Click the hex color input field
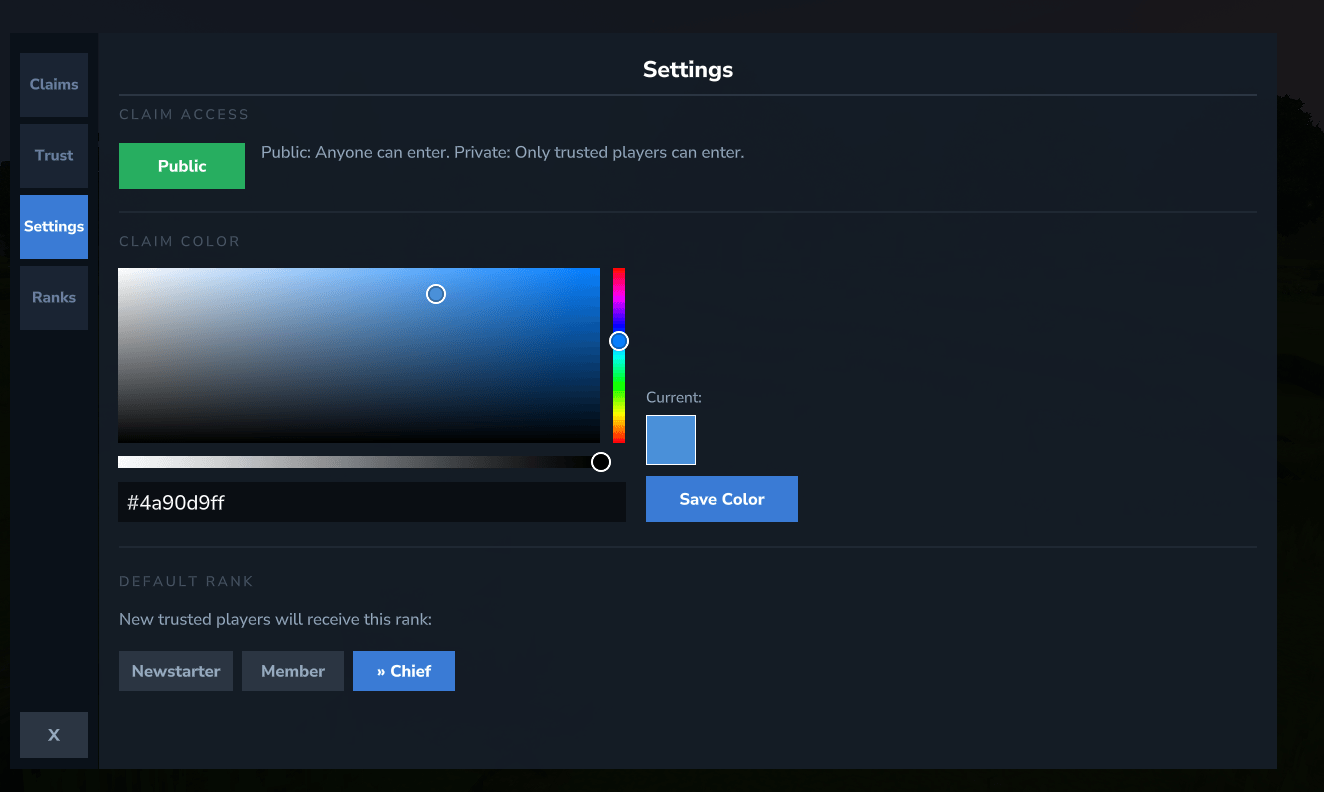 pyautogui.click(x=371, y=502)
